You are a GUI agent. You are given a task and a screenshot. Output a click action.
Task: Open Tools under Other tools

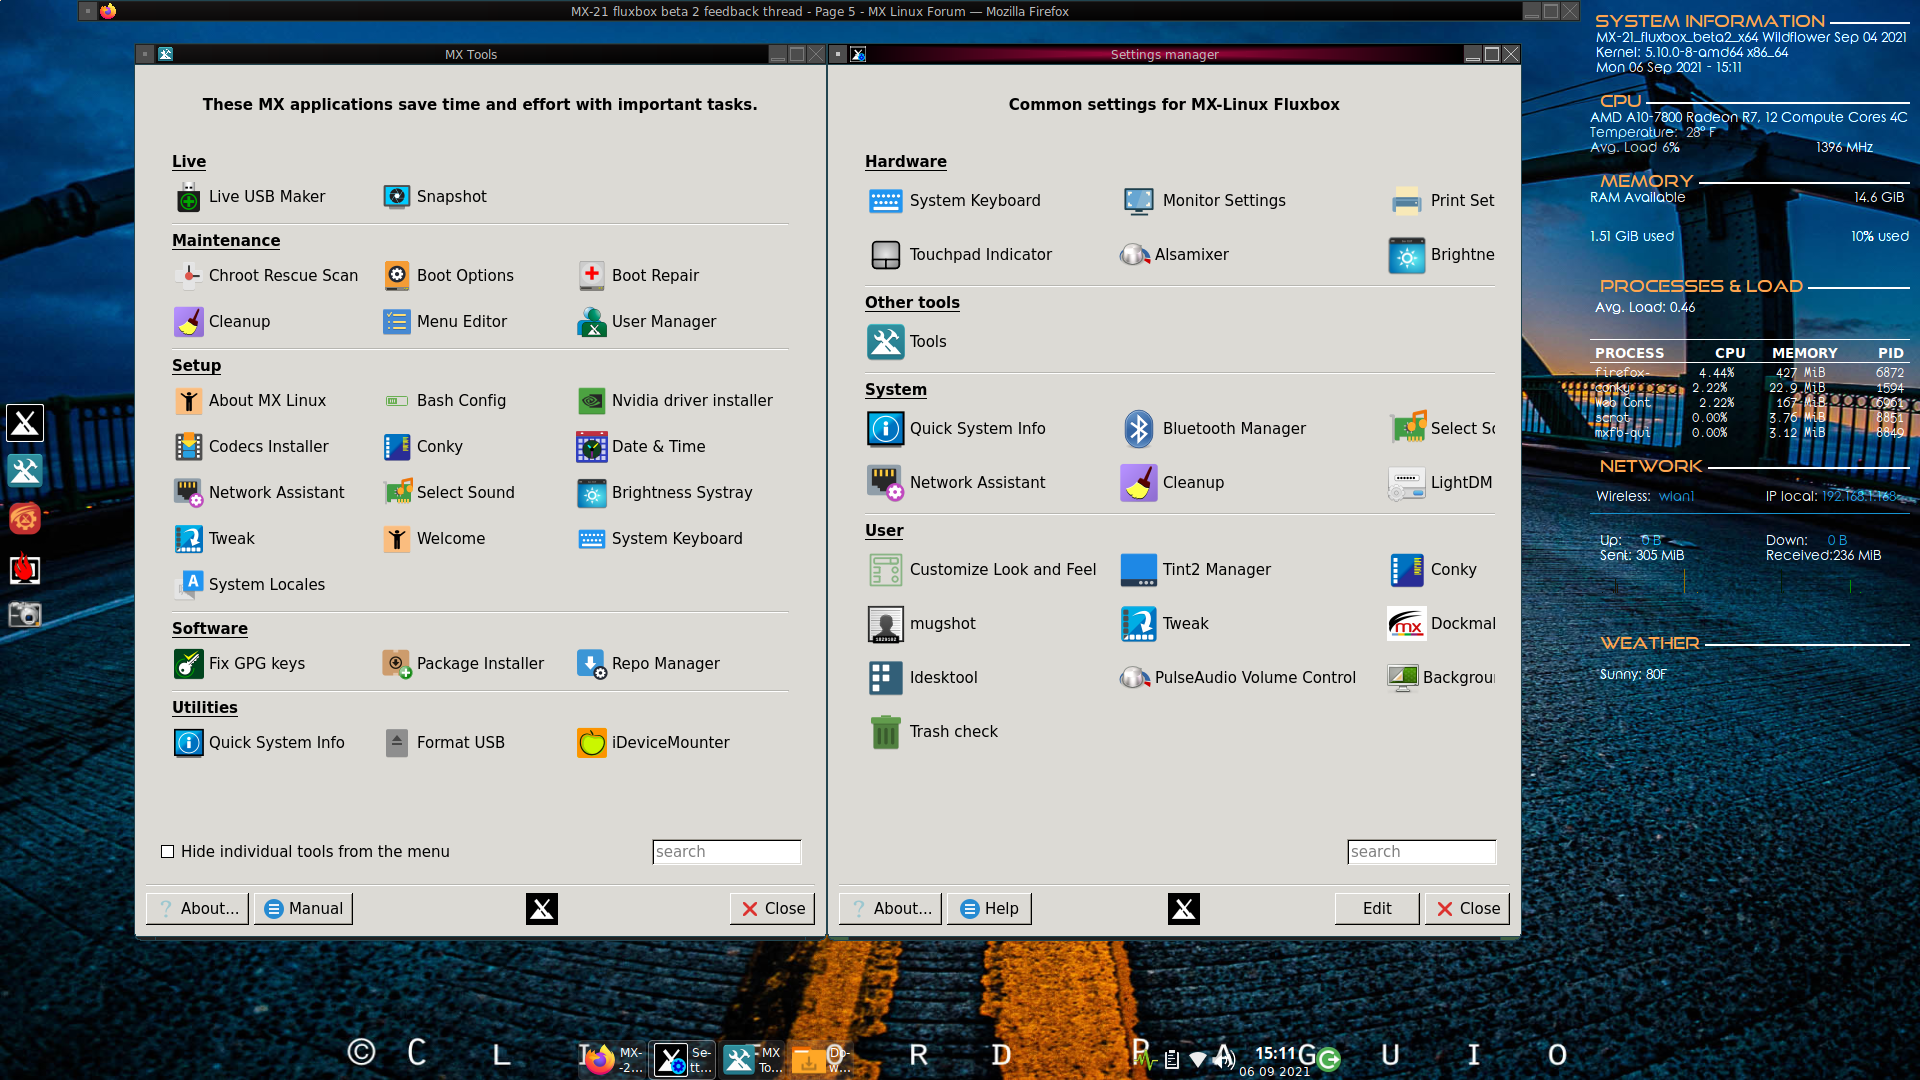point(907,341)
